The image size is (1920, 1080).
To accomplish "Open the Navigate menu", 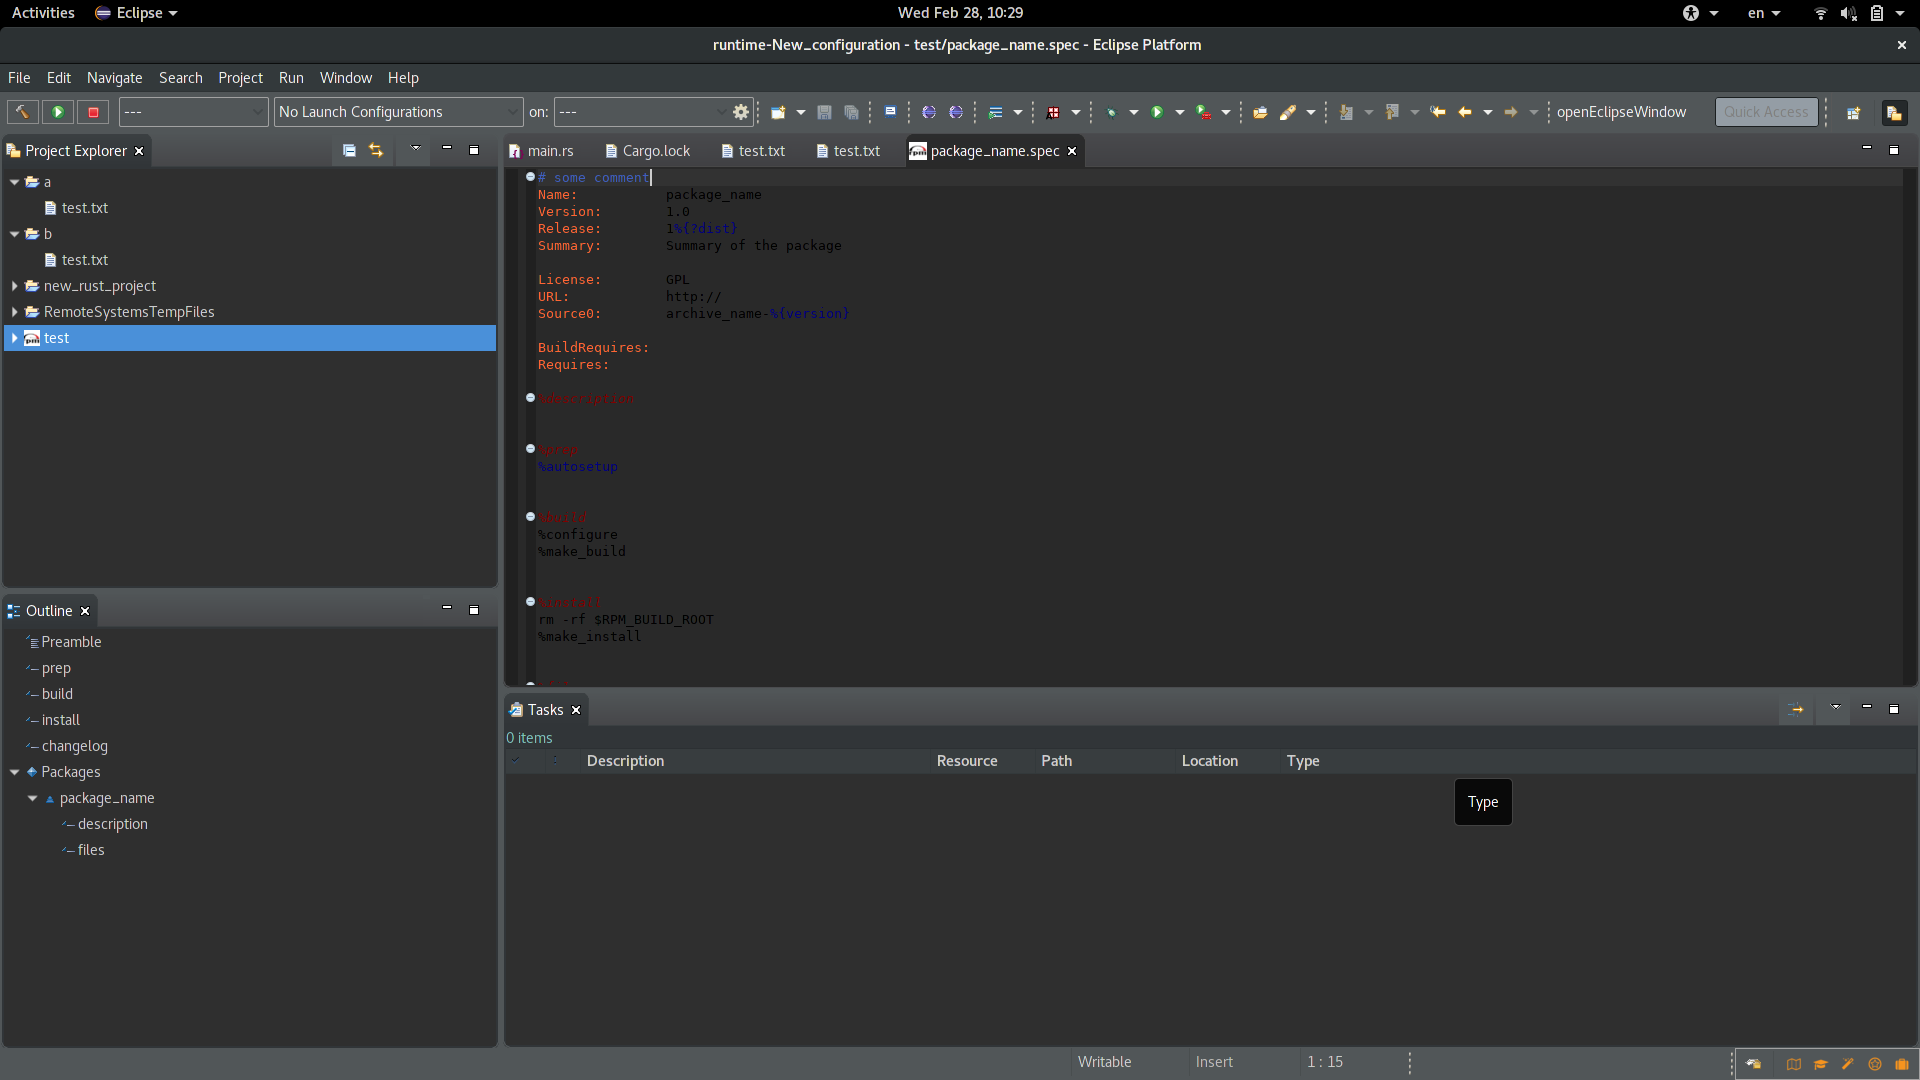I will click(114, 78).
